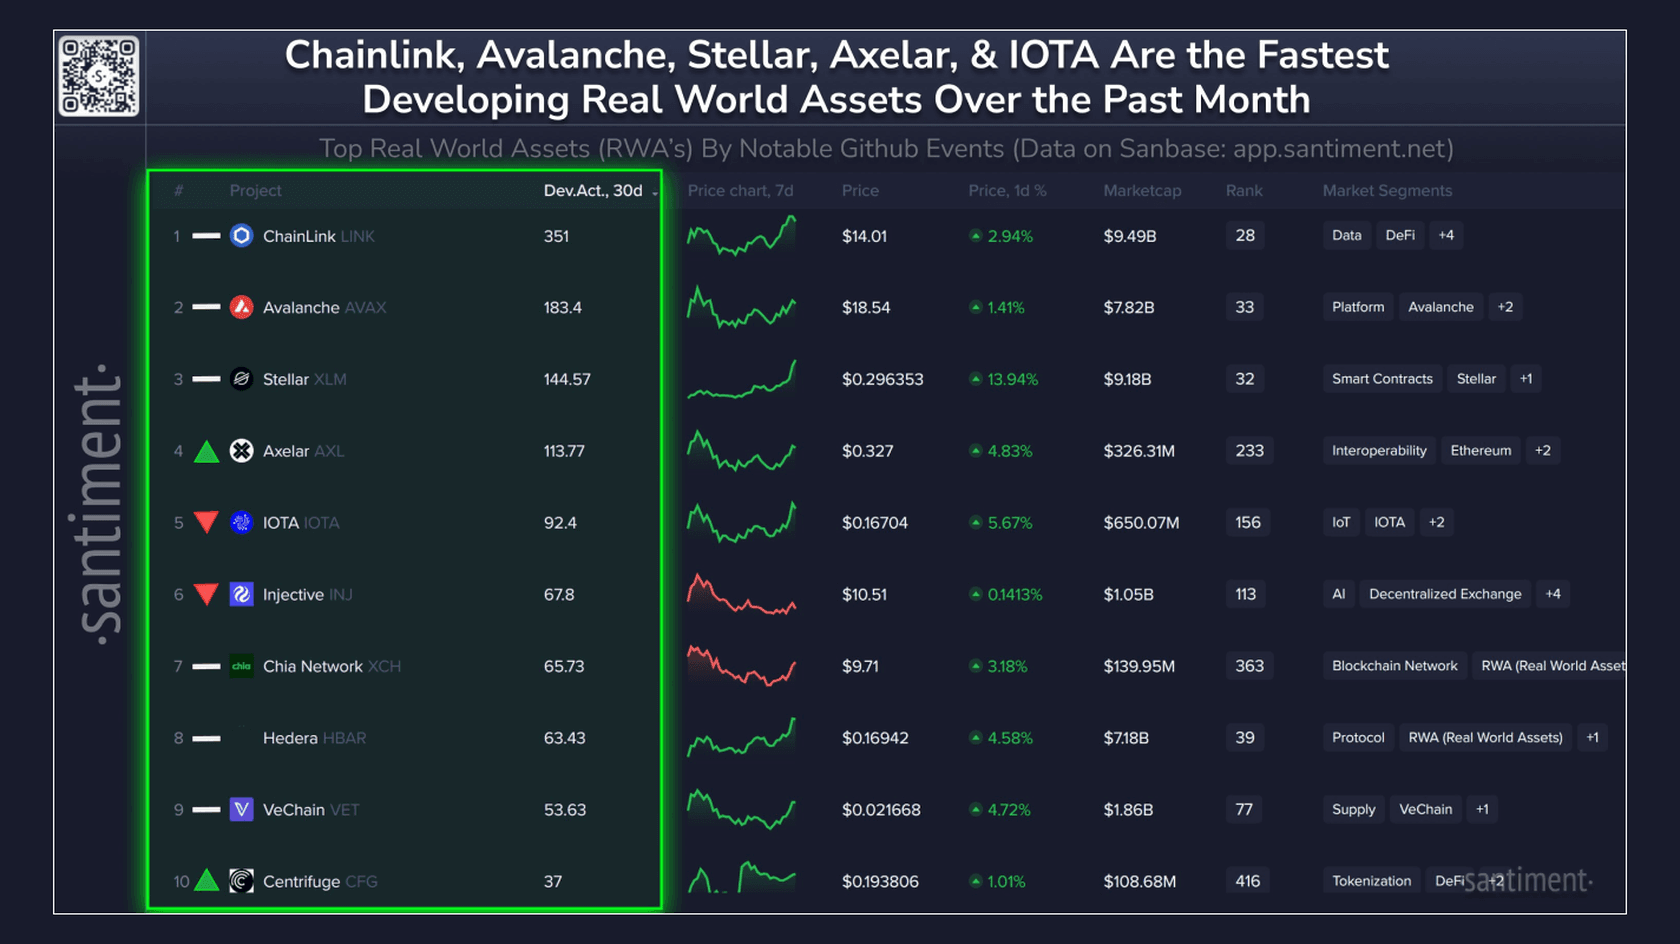Screen dimensions: 1680x944
Task: Select the Tokenization segment tag
Action: pyautogui.click(x=1371, y=881)
